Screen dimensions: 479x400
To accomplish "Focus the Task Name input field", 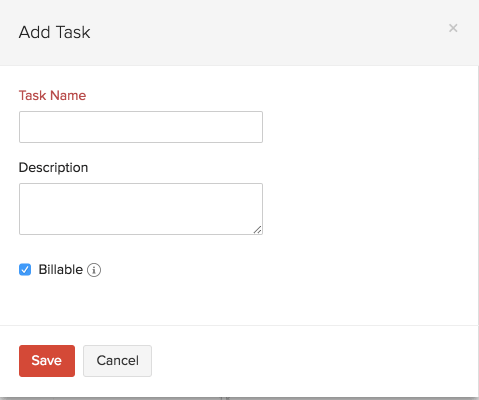I will point(141,127).
